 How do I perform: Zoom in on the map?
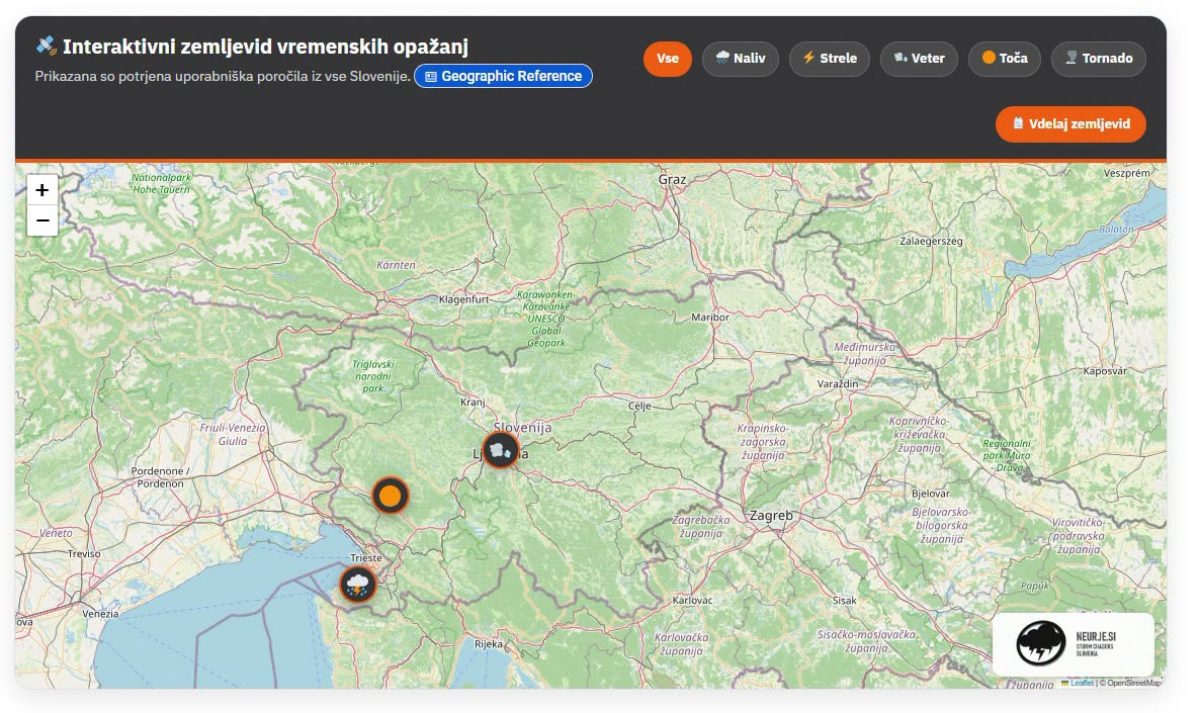pyautogui.click(x=42, y=190)
